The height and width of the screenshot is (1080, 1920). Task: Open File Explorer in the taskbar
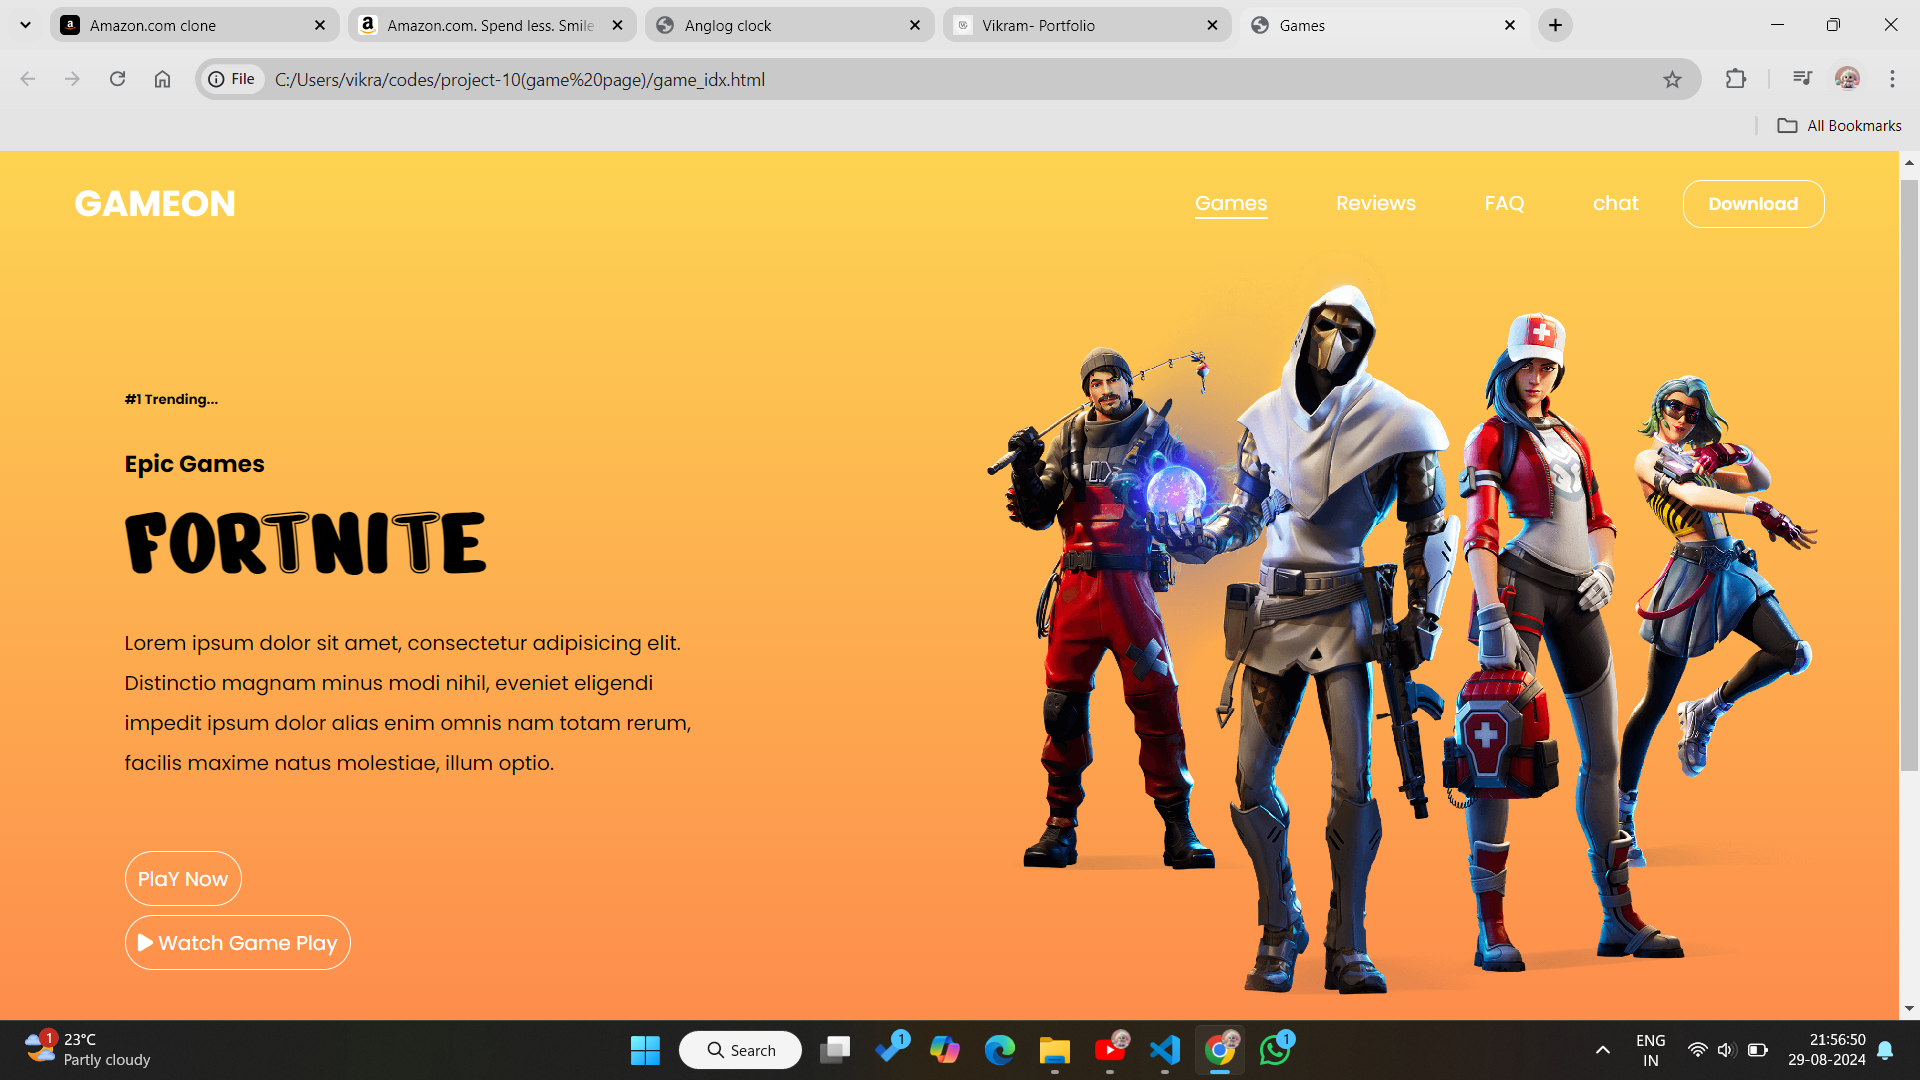(1055, 1050)
